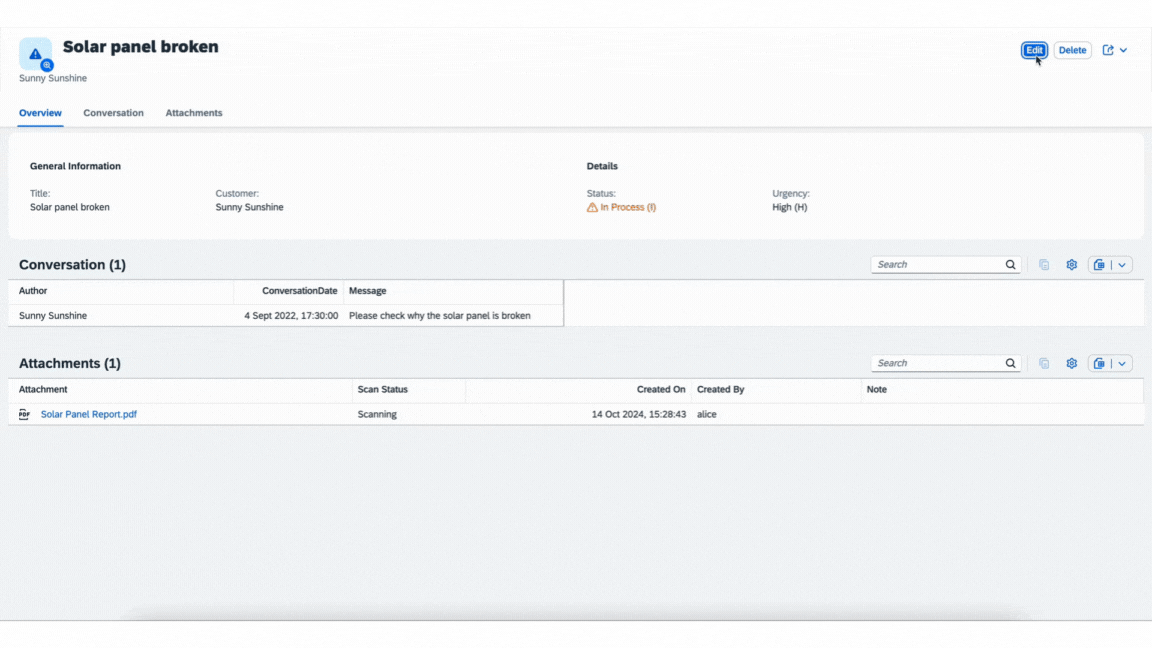The width and height of the screenshot is (1152, 648).
Task: Click the copy icon in the Conversation toolbar
Action: point(1044,264)
